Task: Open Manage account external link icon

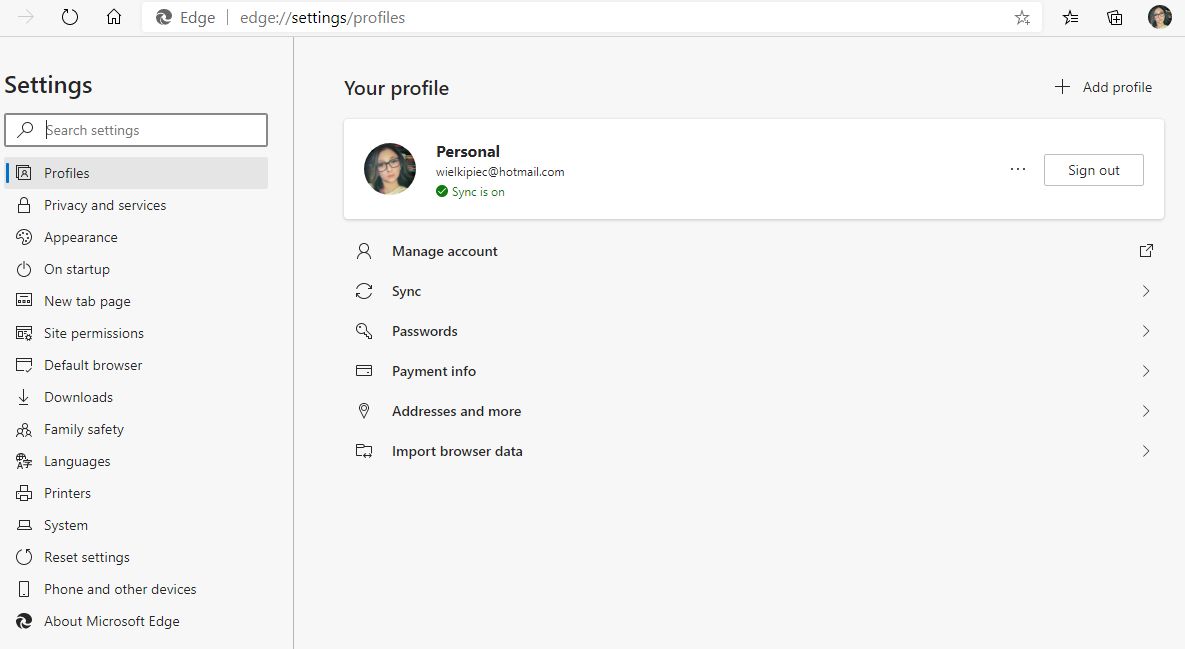Action: click(x=1146, y=251)
